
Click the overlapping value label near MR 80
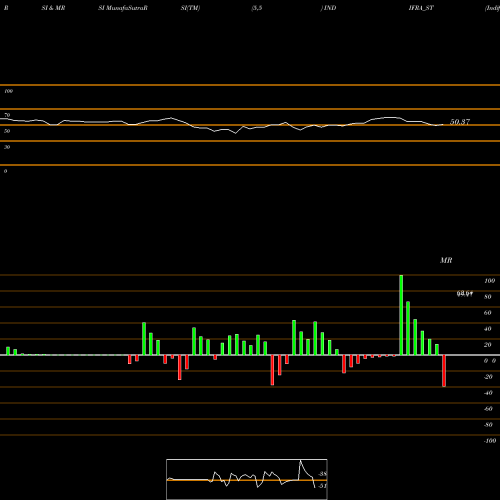(x=465, y=294)
